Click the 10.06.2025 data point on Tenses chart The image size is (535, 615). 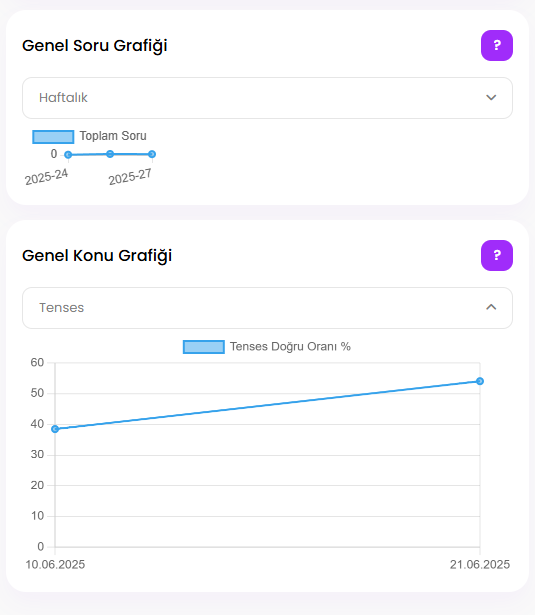[55, 429]
